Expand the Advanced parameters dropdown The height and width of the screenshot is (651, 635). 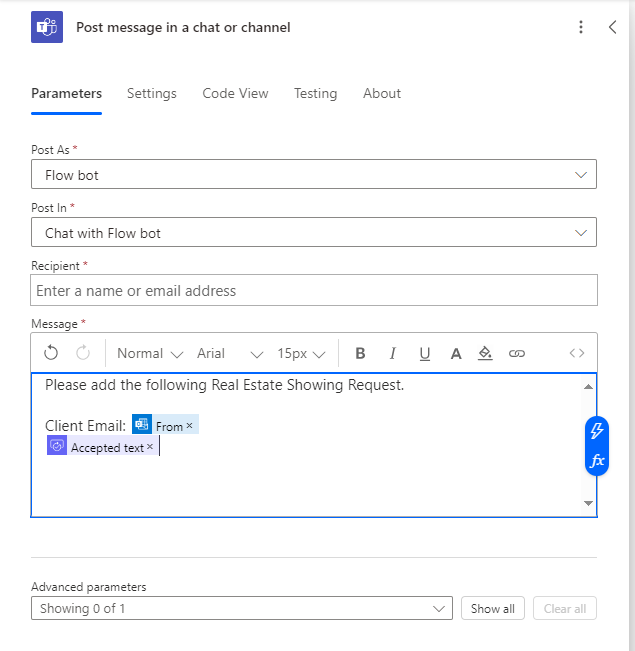242,608
